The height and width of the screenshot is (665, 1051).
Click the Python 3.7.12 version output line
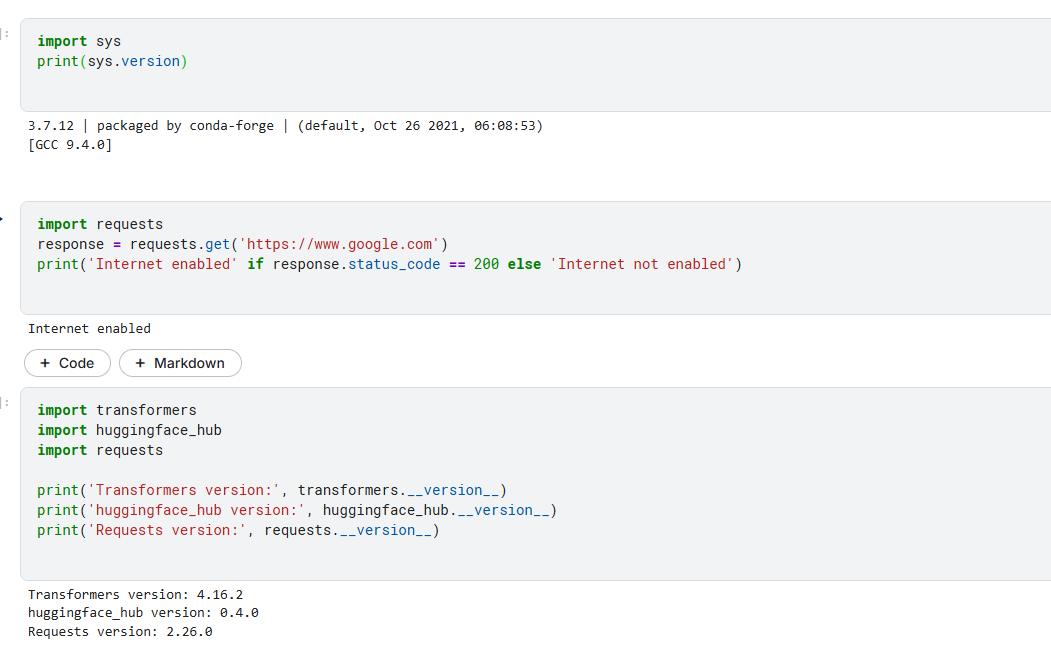285,126
